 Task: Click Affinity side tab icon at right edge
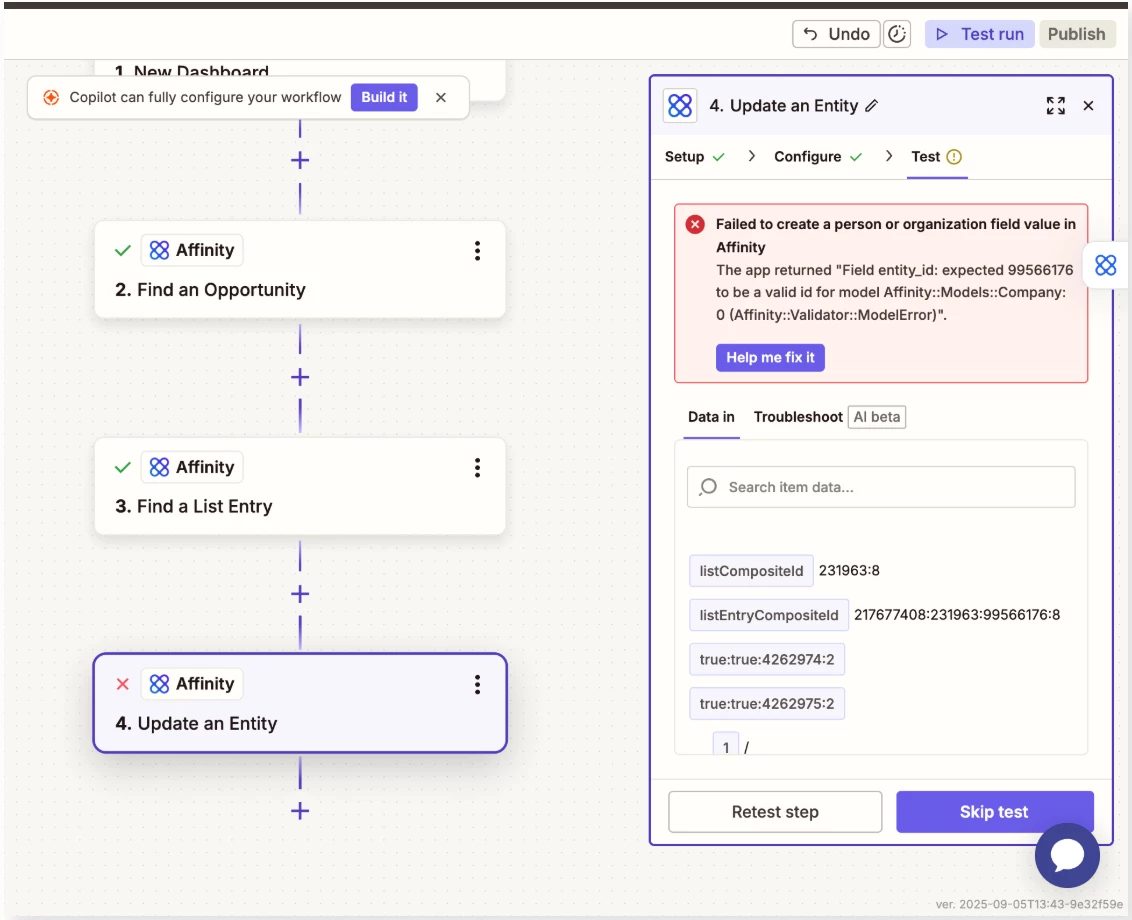click(x=1105, y=265)
